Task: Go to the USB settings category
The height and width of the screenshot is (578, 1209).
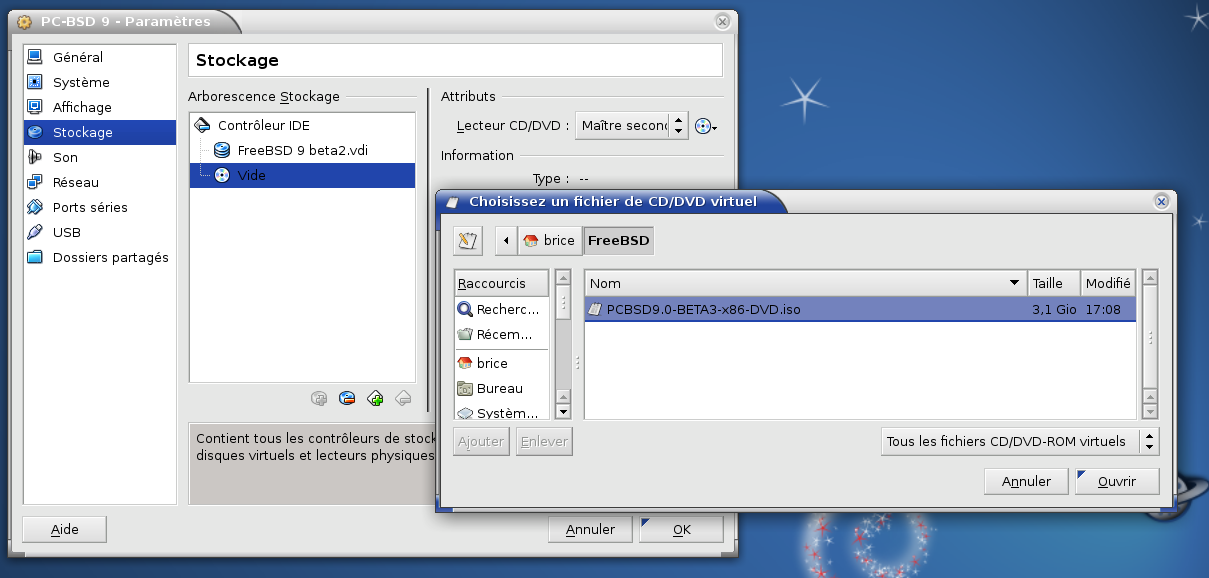Action: tap(67, 232)
